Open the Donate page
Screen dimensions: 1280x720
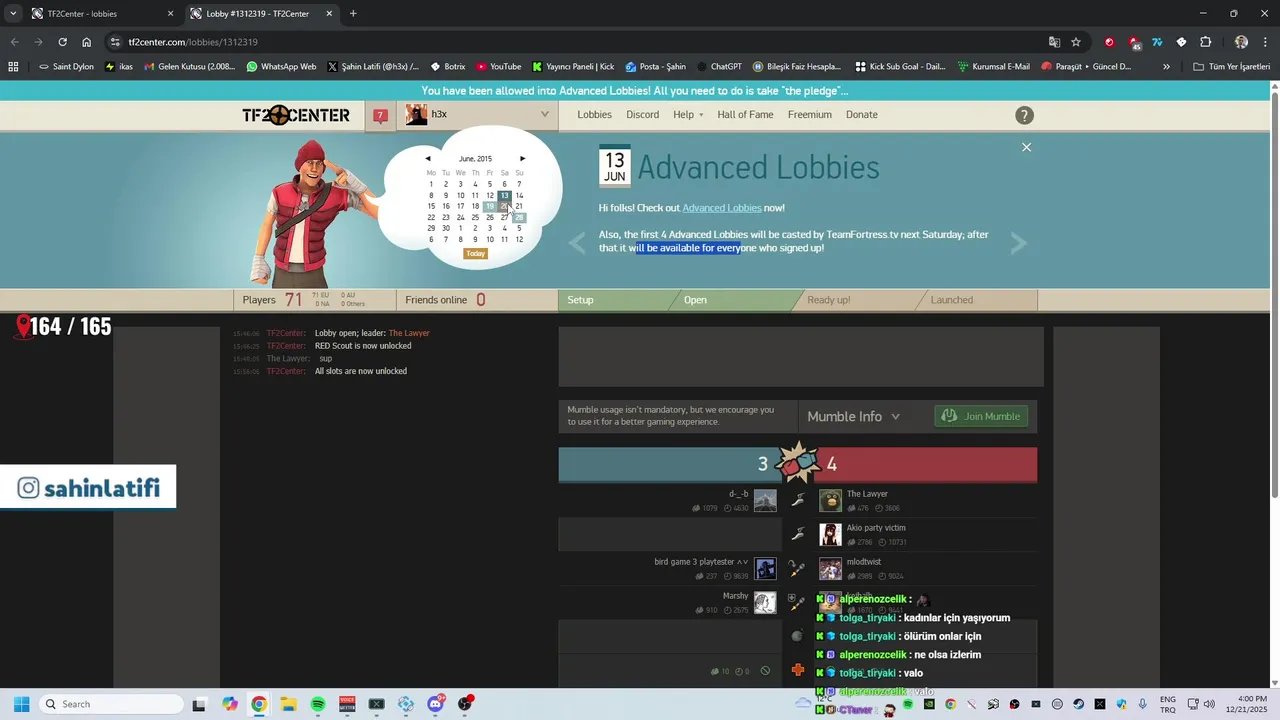[x=861, y=115]
